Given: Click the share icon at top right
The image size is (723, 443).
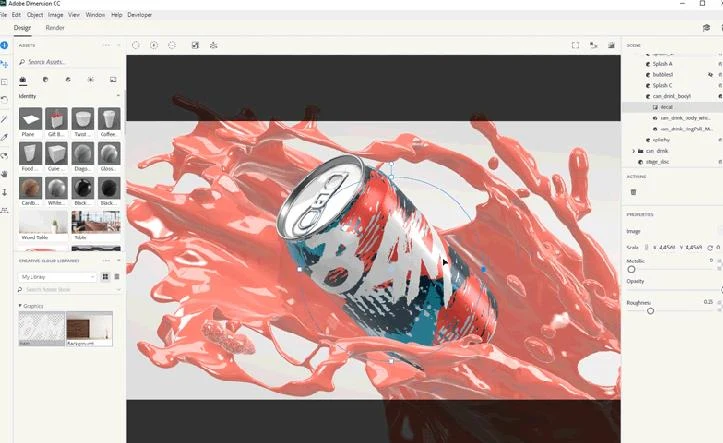Looking at the screenshot, I should pos(706,28).
